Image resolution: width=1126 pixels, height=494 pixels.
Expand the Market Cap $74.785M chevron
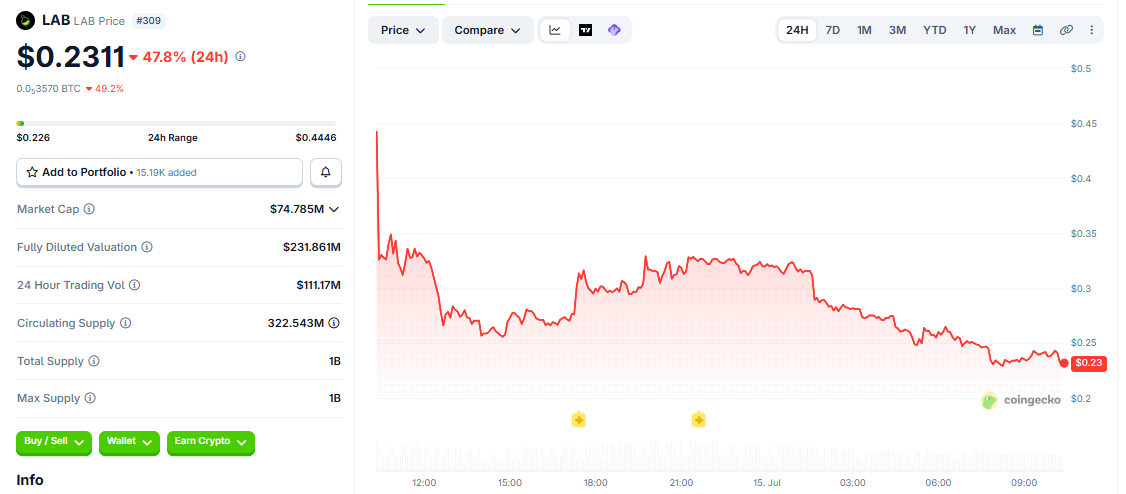(334, 210)
